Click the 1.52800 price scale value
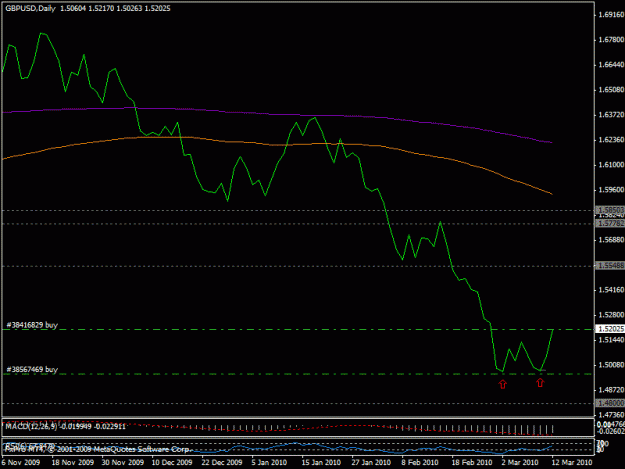This screenshot has height=469, width=625. pyautogui.click(x=611, y=315)
